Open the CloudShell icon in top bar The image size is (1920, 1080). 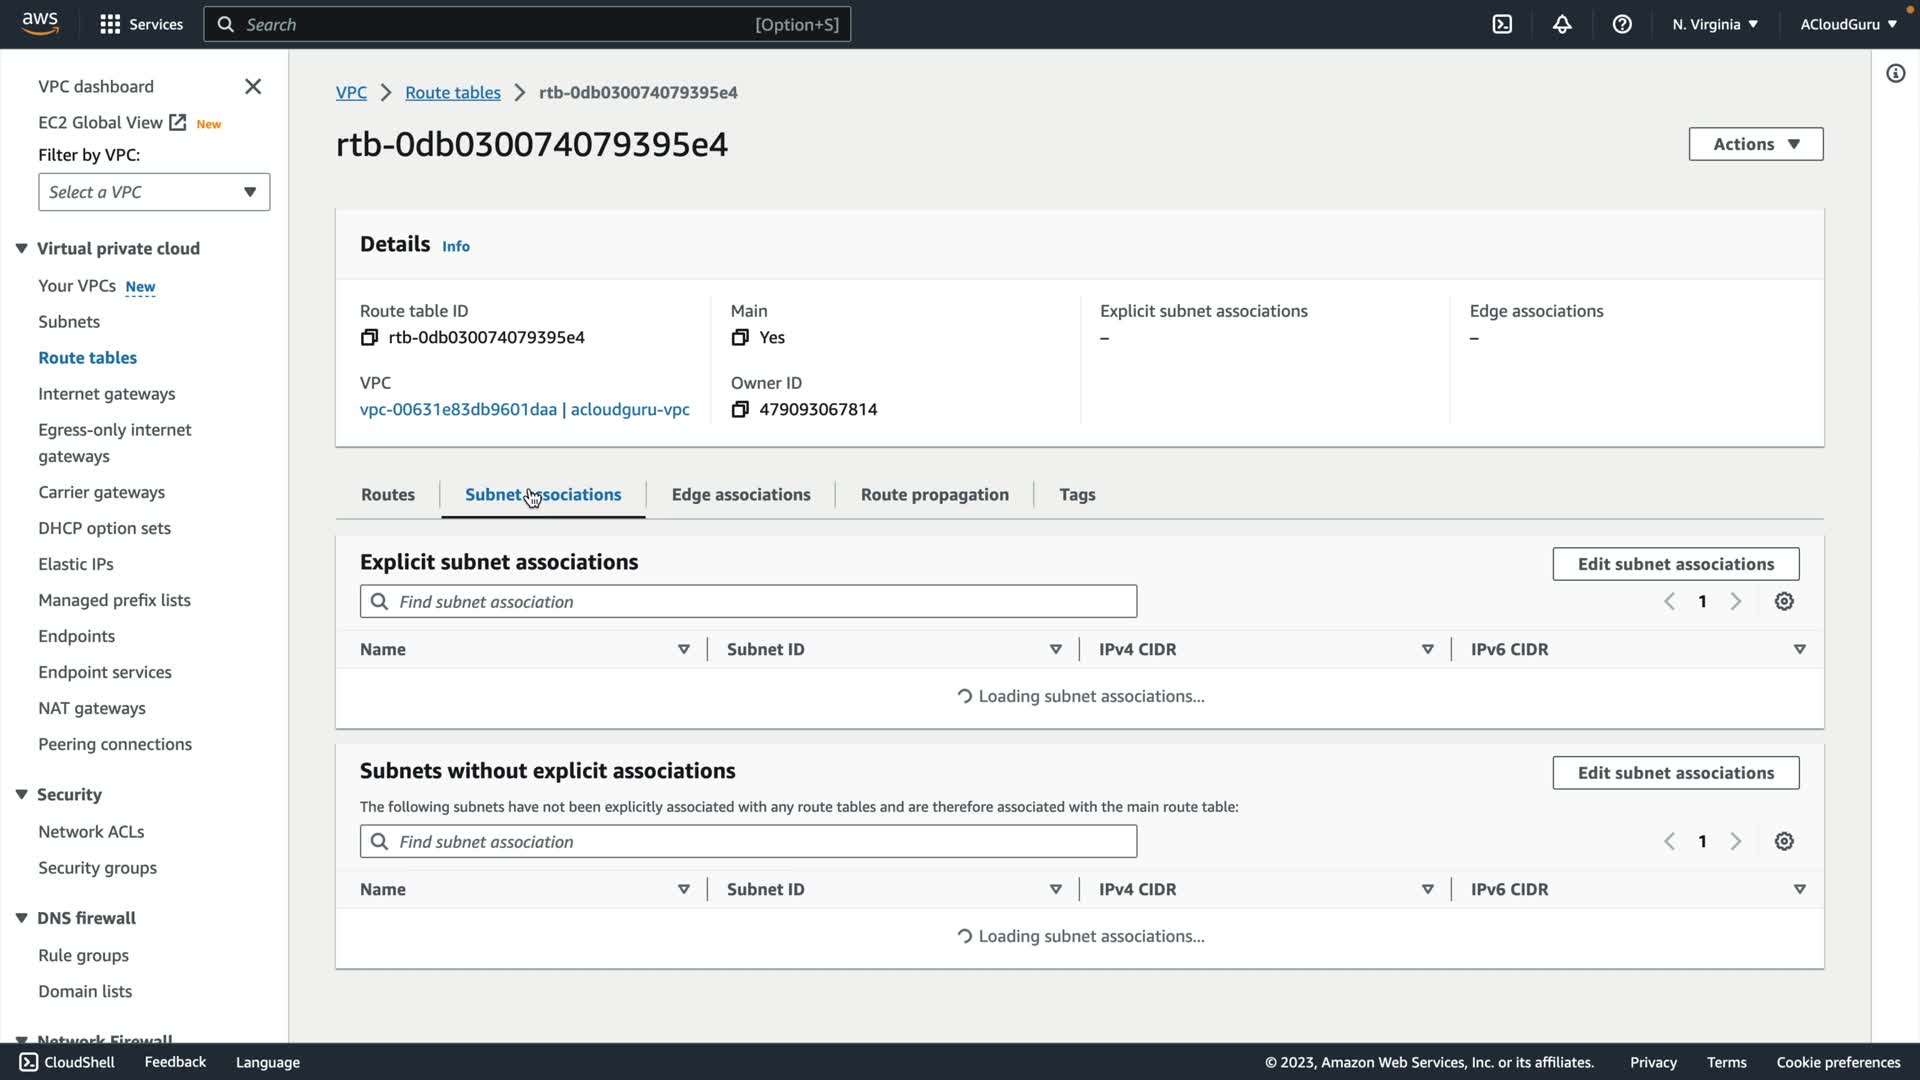[x=1502, y=24]
